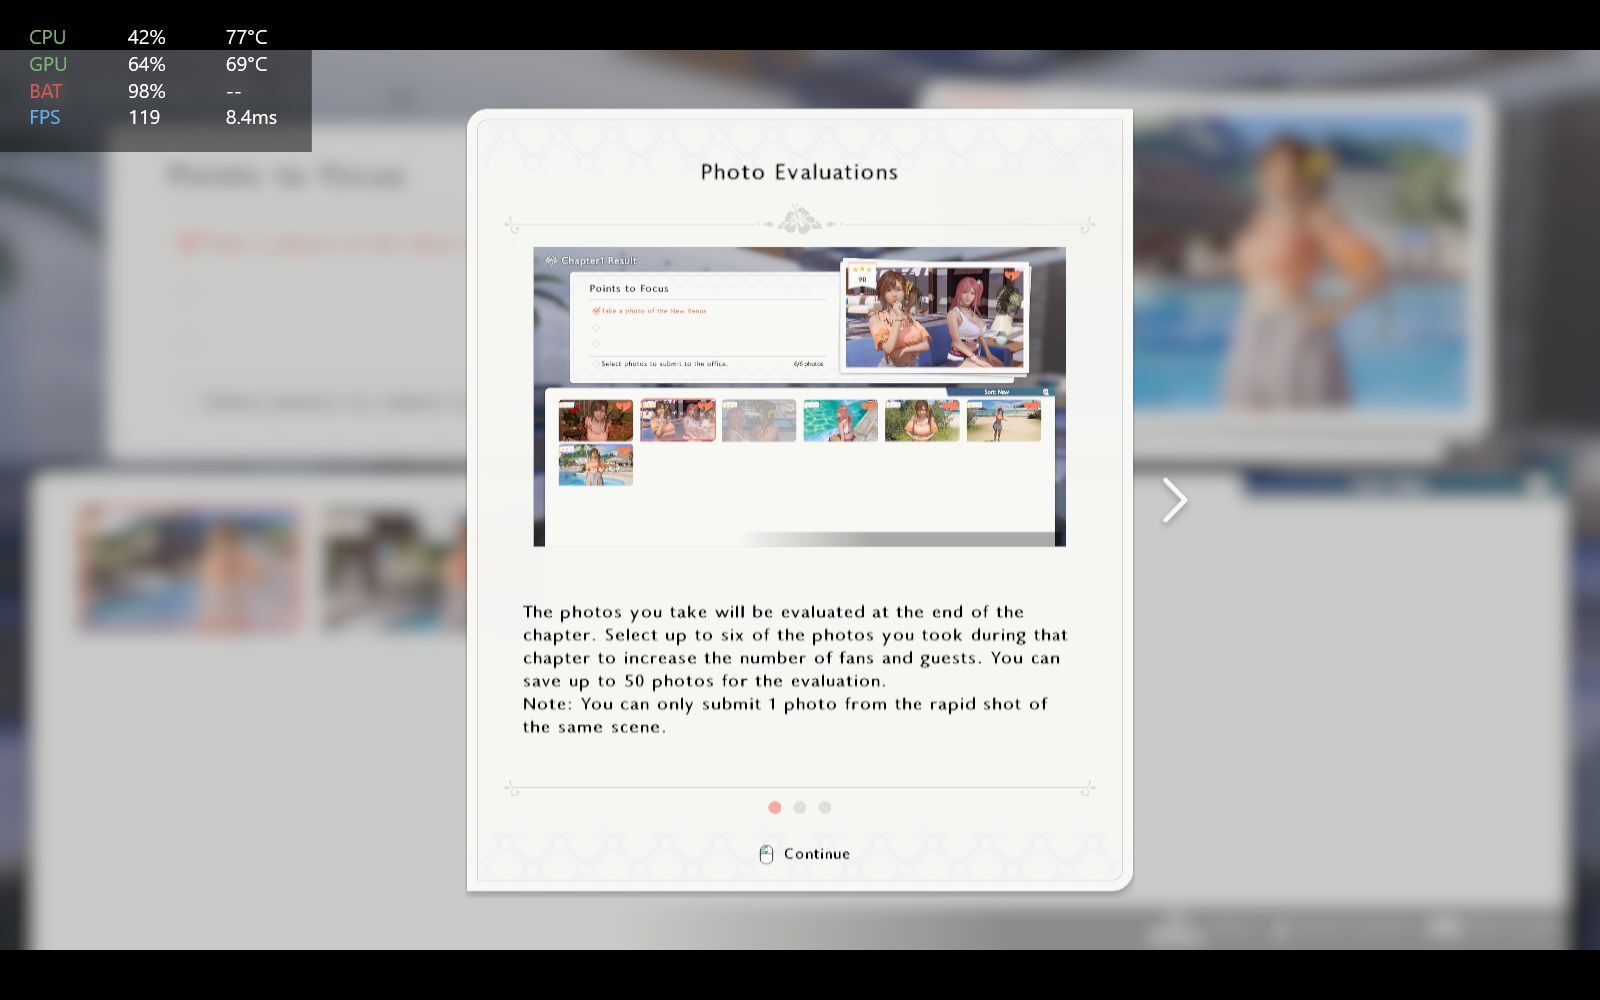1600x1000 pixels.
Task: Click the mouse icon beside Continue
Action: click(766, 854)
